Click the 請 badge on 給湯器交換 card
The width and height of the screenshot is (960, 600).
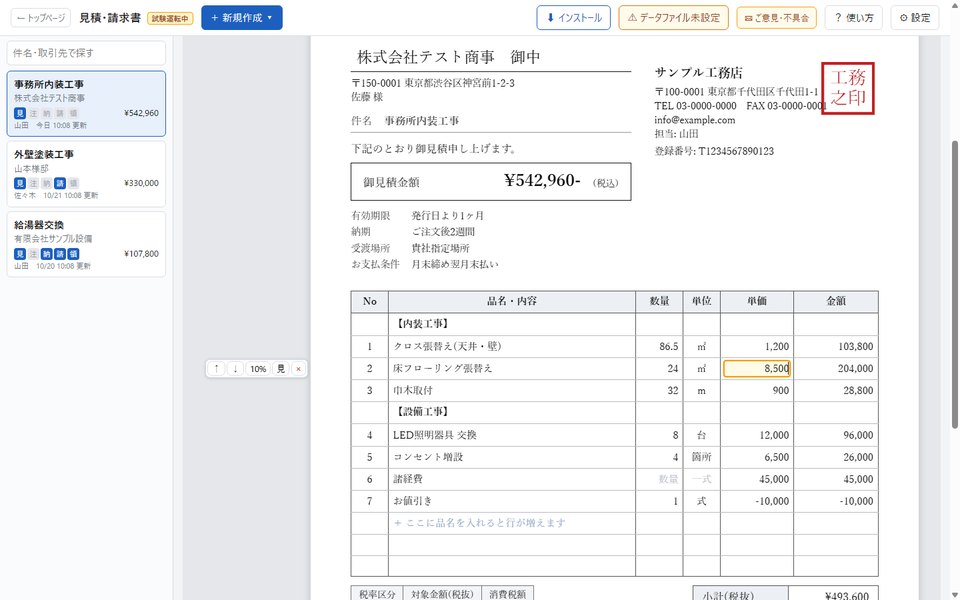(60, 253)
